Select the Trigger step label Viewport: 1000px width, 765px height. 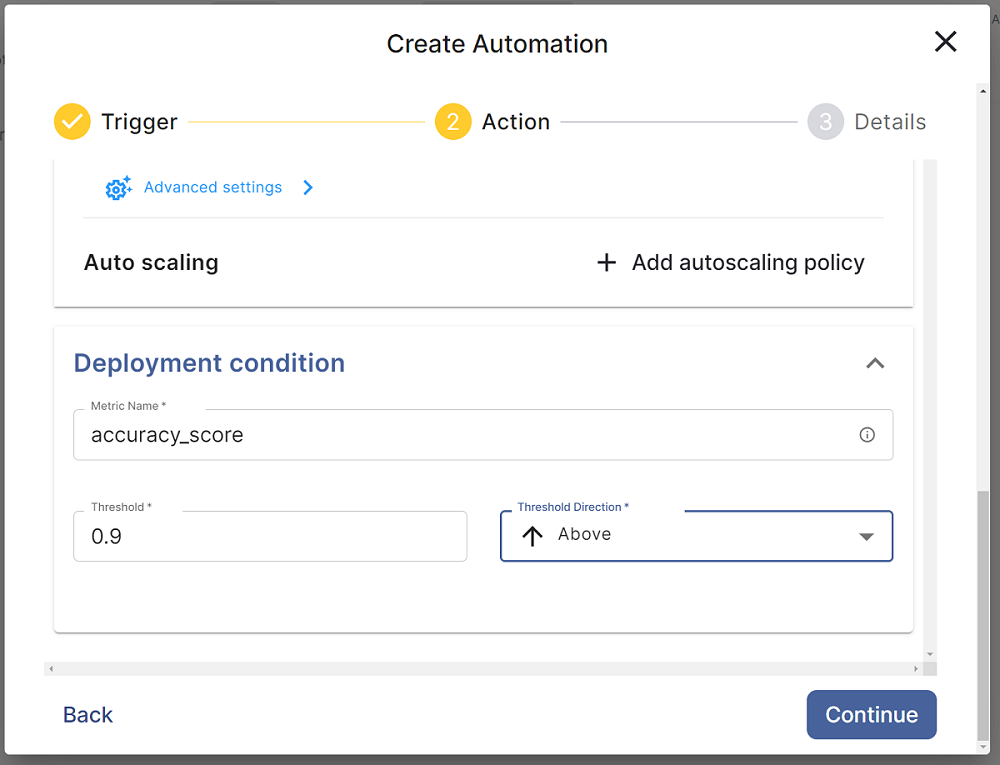(139, 122)
